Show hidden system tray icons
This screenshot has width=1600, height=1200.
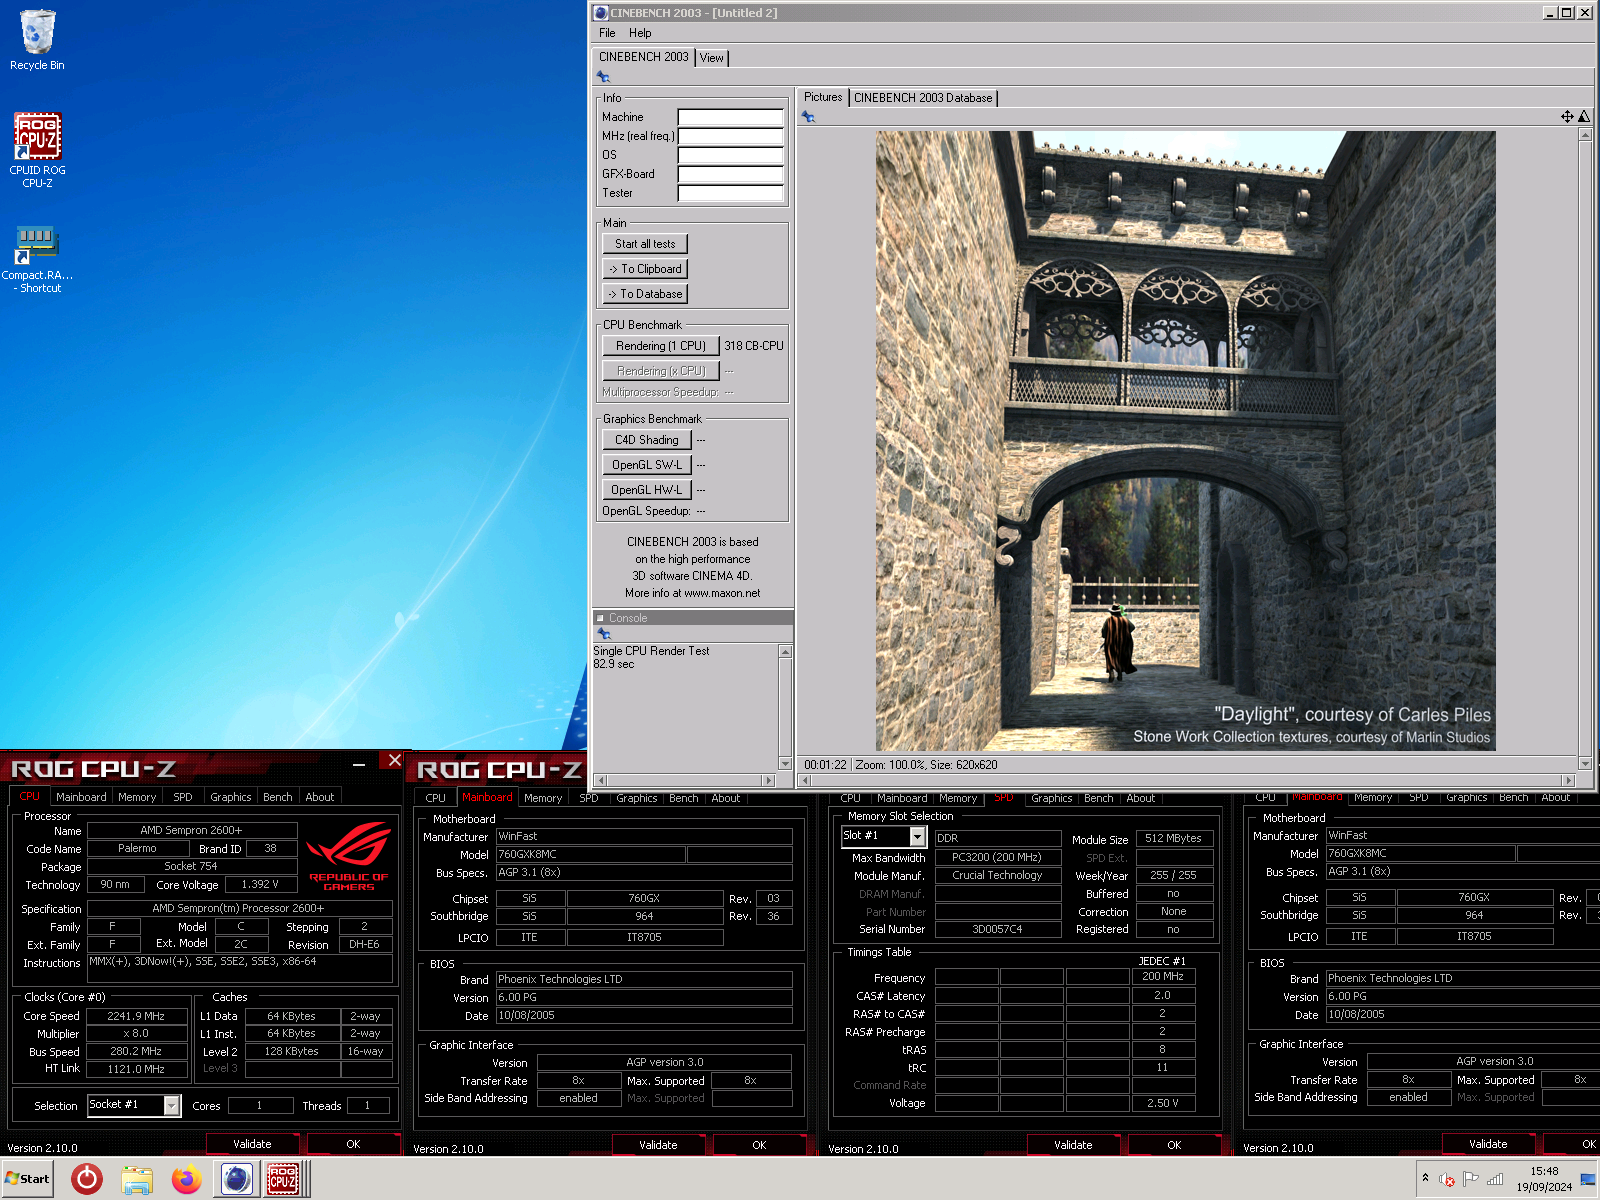point(1426,1178)
